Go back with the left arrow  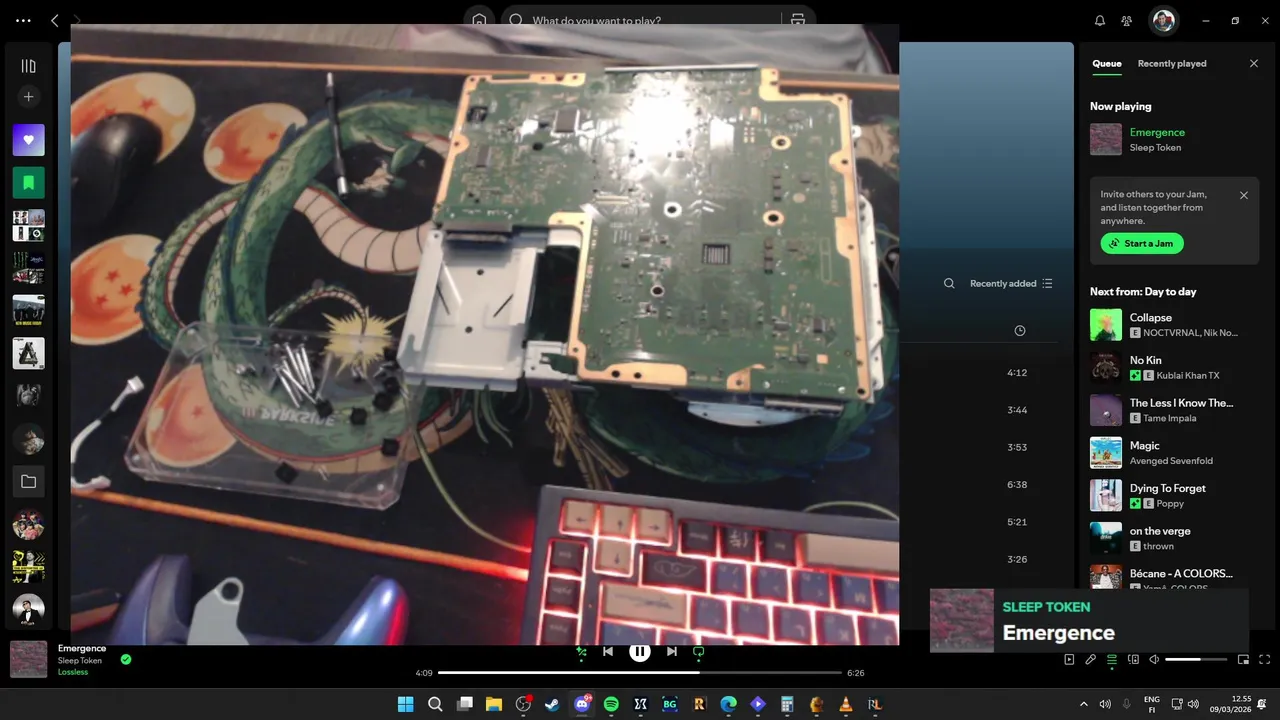55,20
